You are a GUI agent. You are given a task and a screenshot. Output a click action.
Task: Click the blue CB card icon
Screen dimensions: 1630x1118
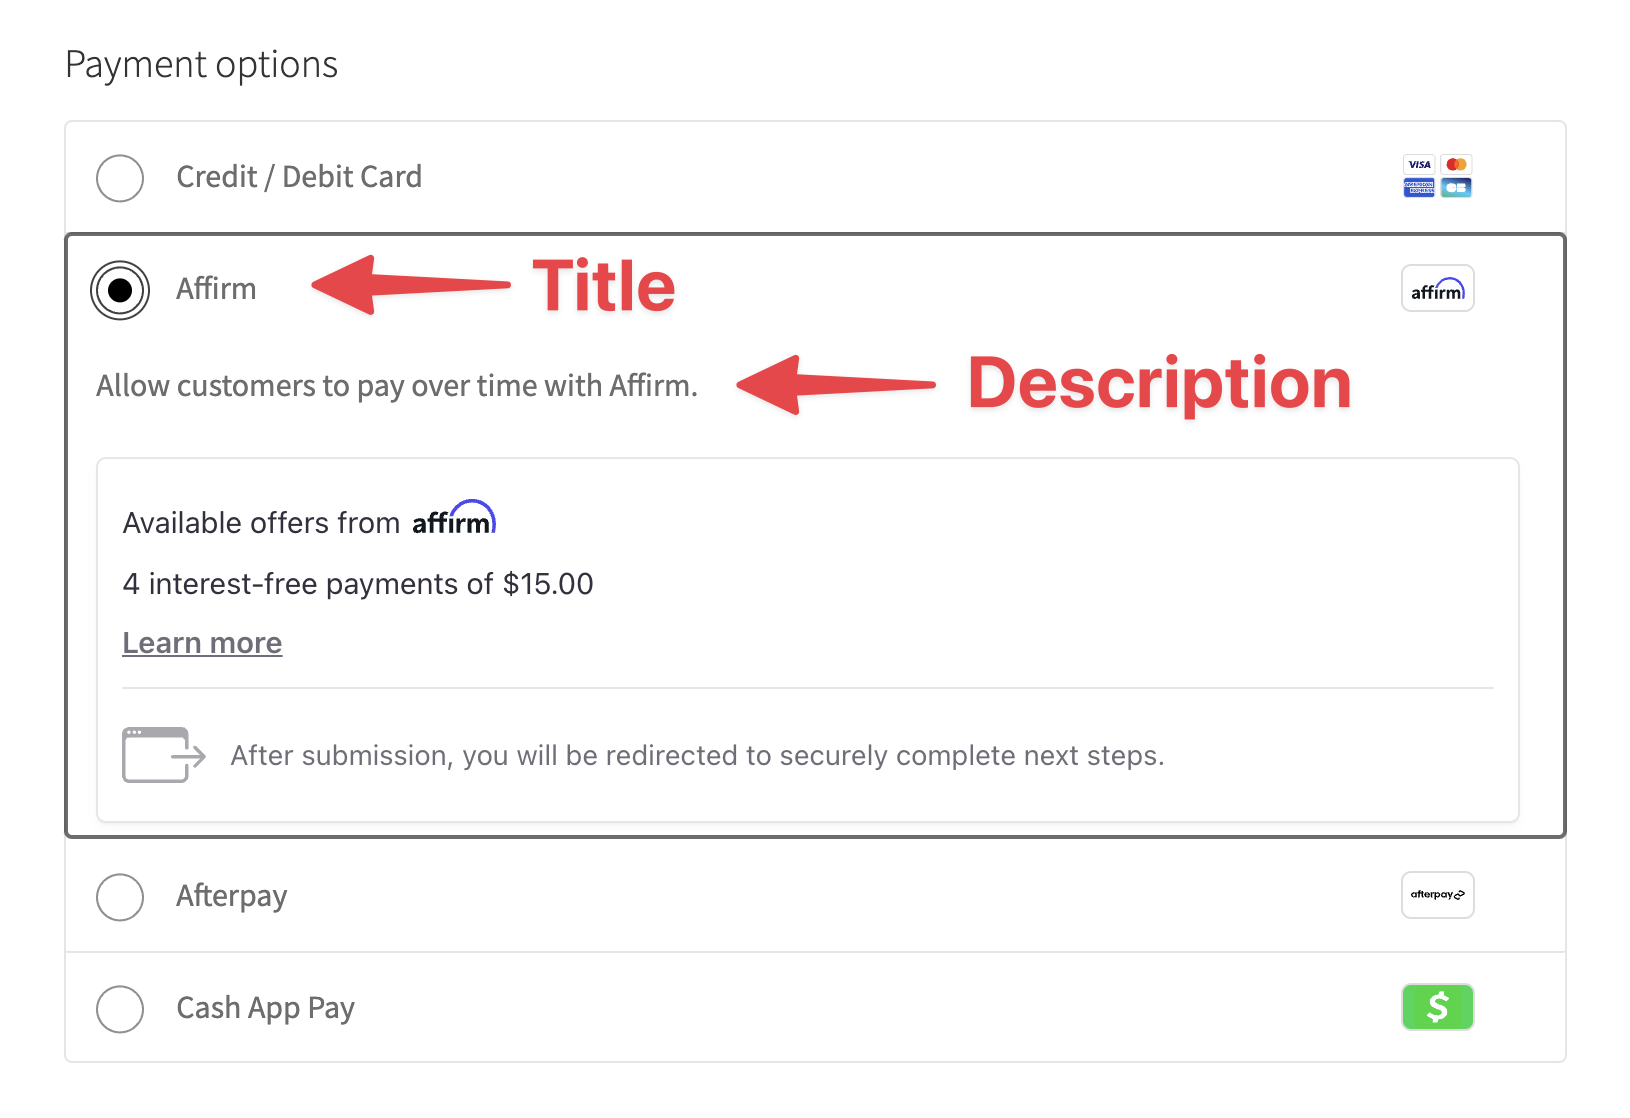(x=1456, y=188)
